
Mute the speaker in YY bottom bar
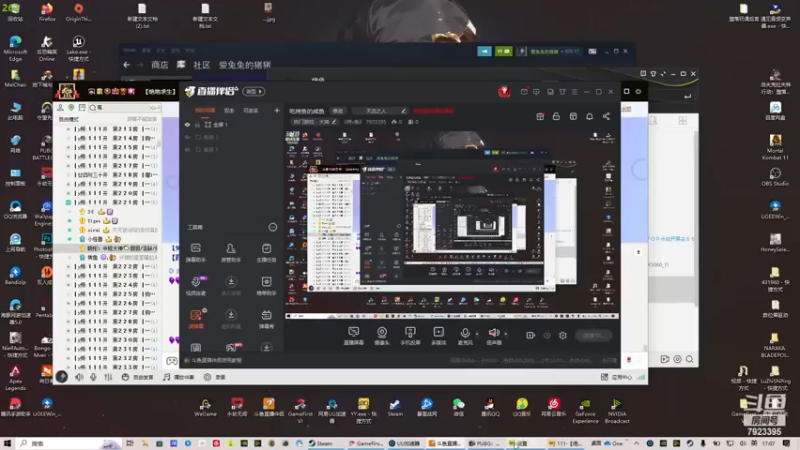(80, 377)
